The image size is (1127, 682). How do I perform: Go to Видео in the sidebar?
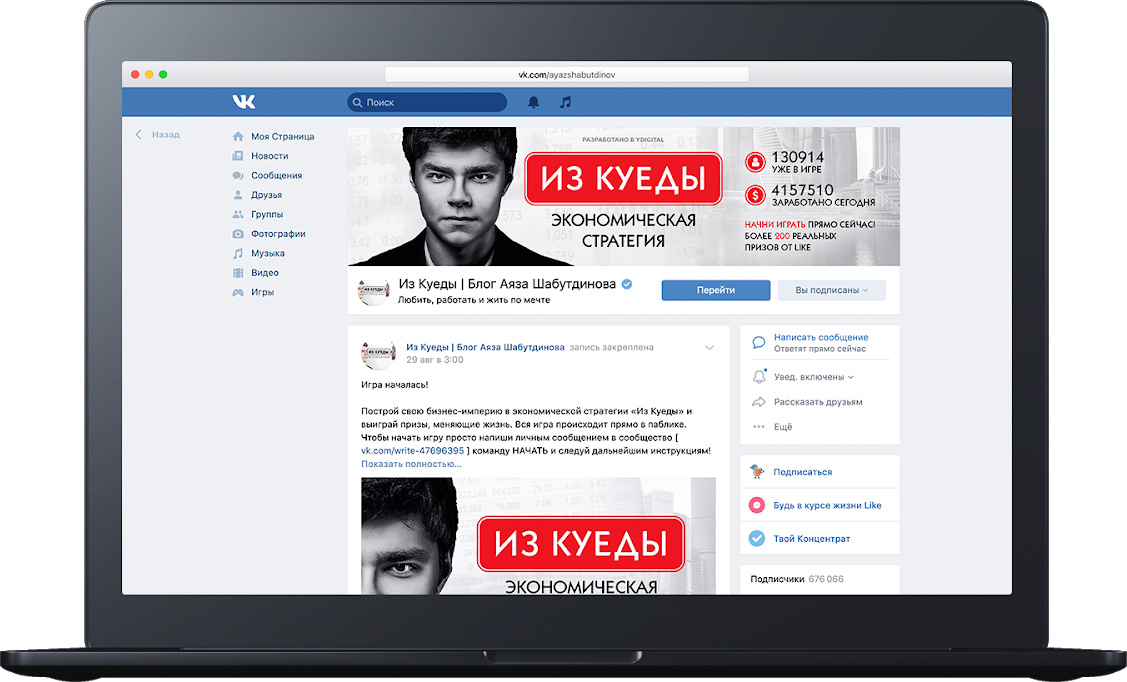[264, 272]
